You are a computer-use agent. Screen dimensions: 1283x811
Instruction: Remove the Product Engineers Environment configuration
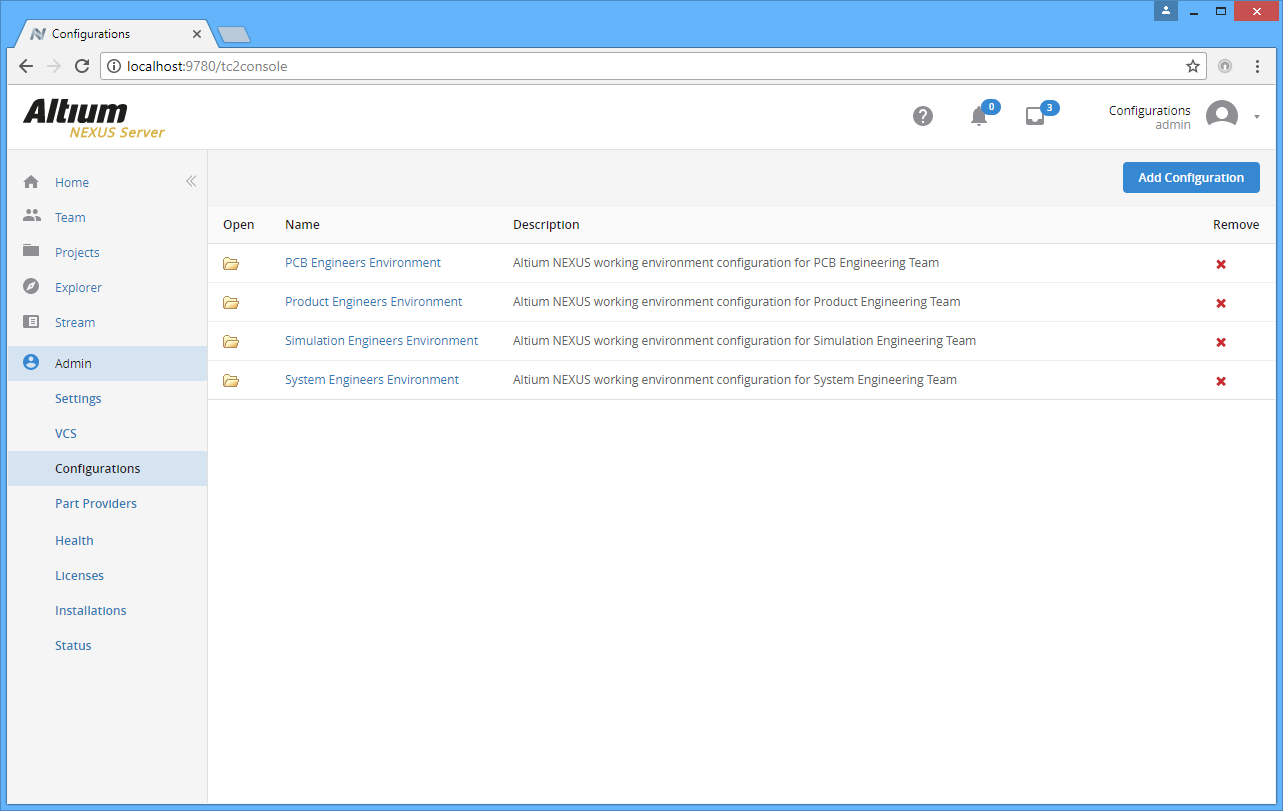click(x=1220, y=303)
